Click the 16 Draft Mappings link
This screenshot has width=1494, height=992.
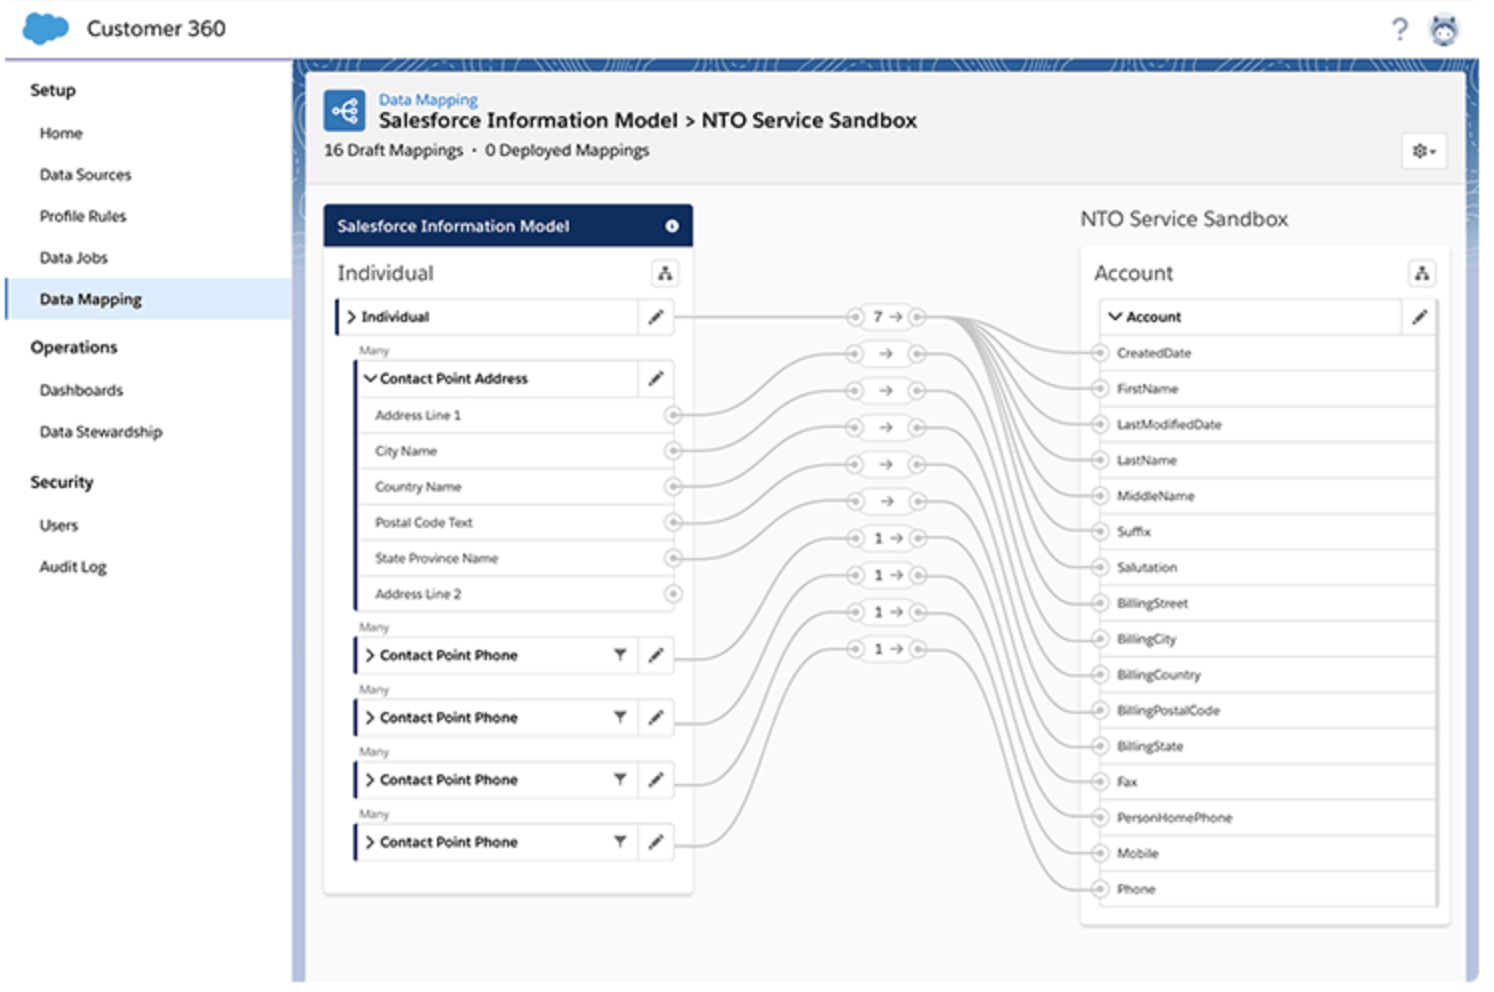coord(392,150)
